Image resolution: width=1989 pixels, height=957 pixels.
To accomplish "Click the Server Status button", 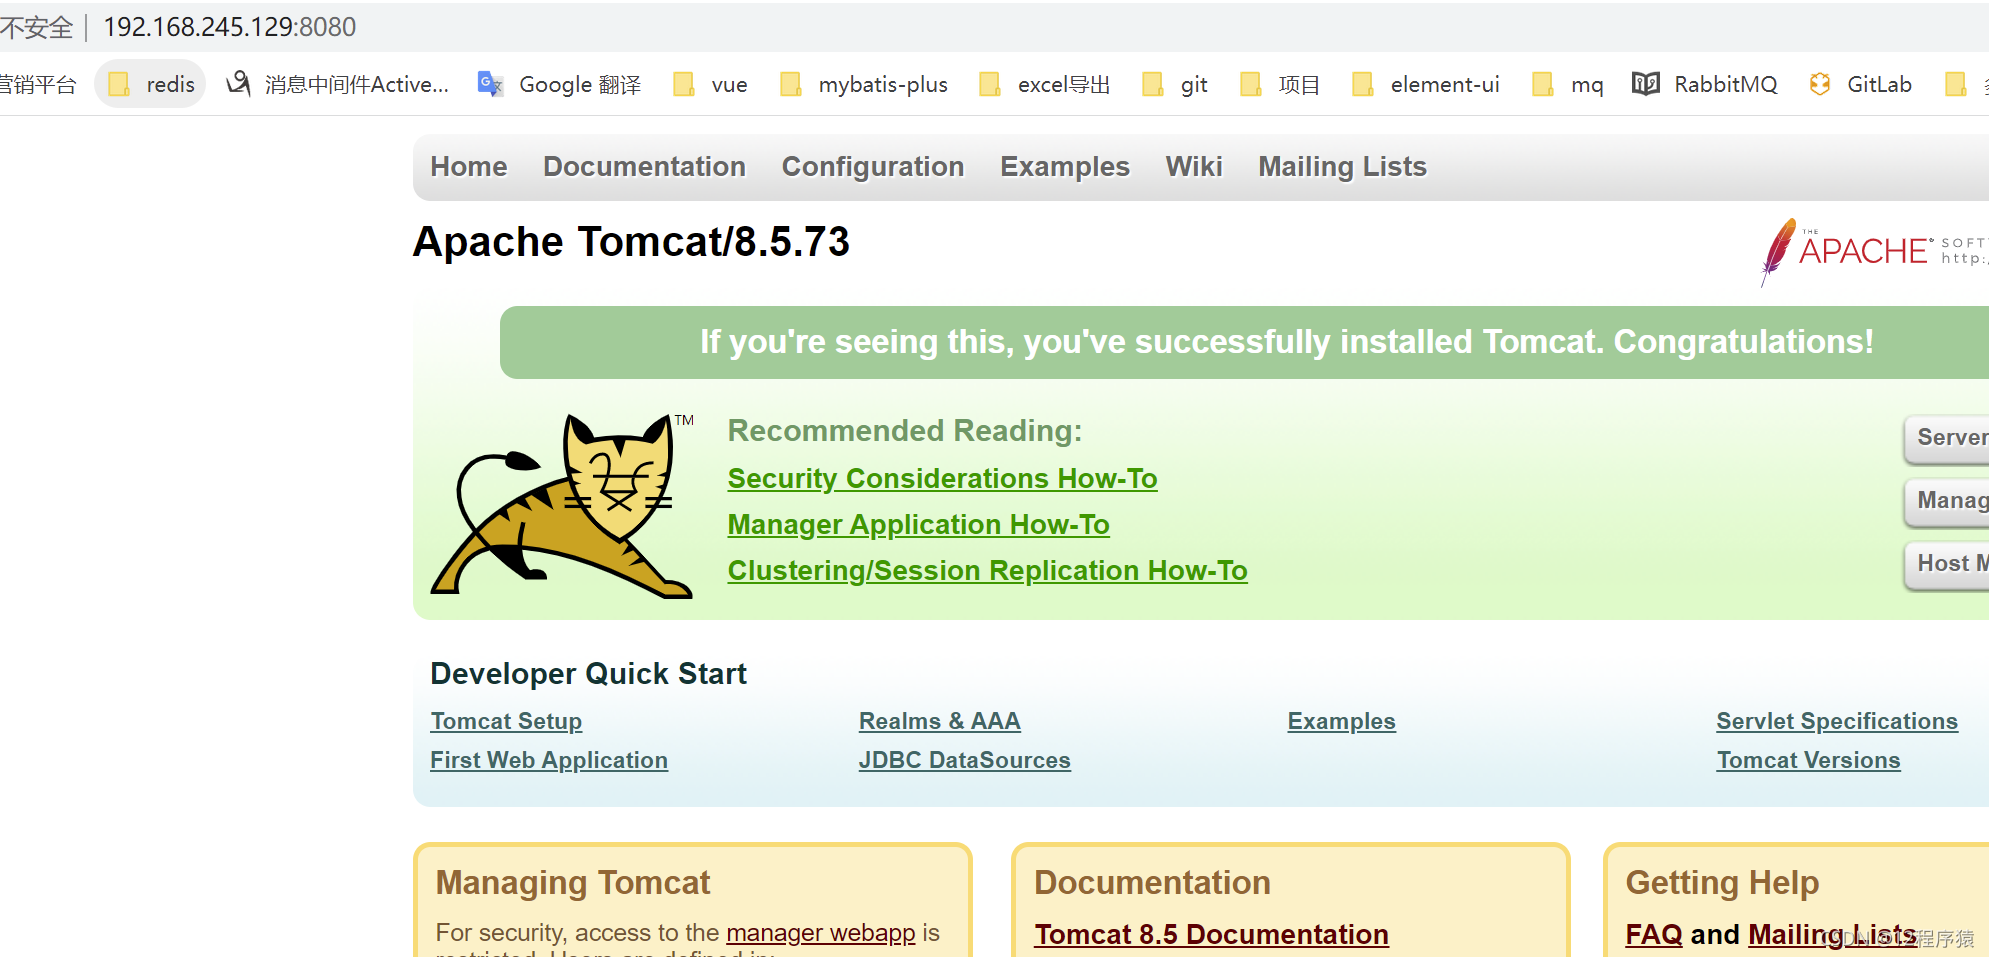I will coord(1946,438).
